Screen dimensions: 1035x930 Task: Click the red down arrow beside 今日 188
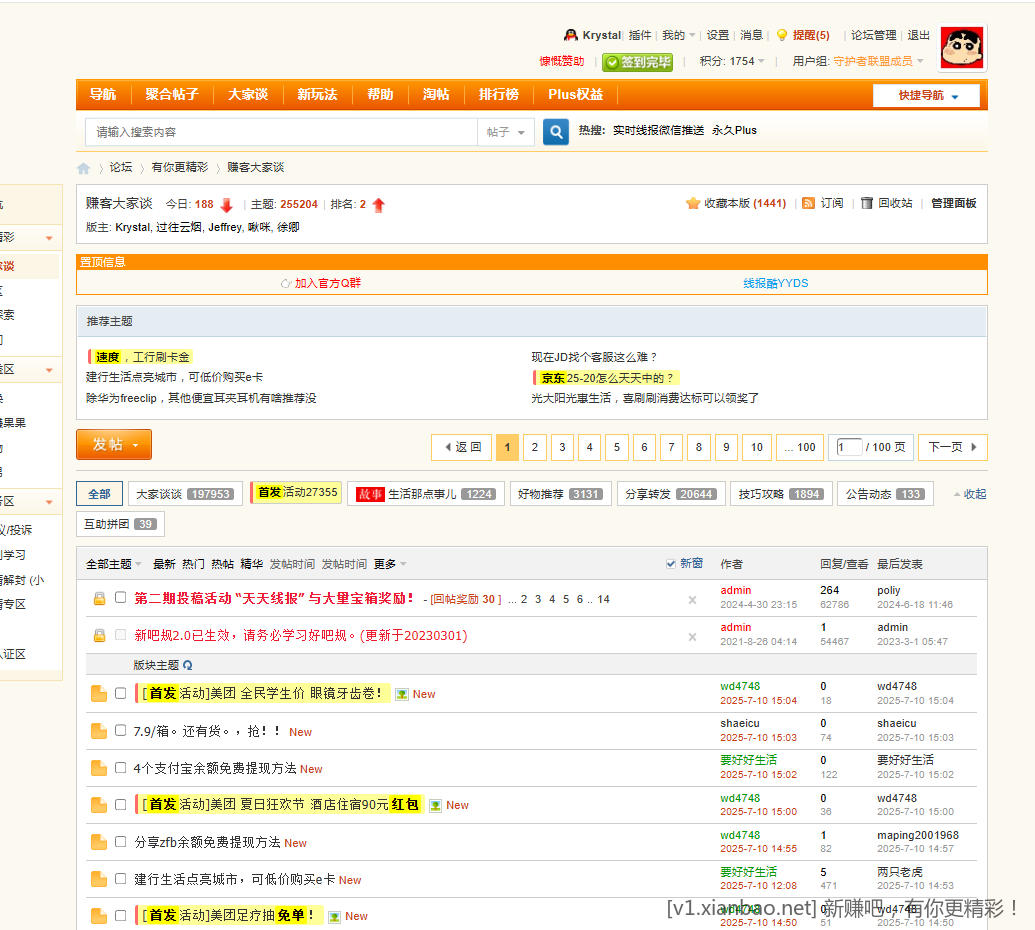click(226, 205)
